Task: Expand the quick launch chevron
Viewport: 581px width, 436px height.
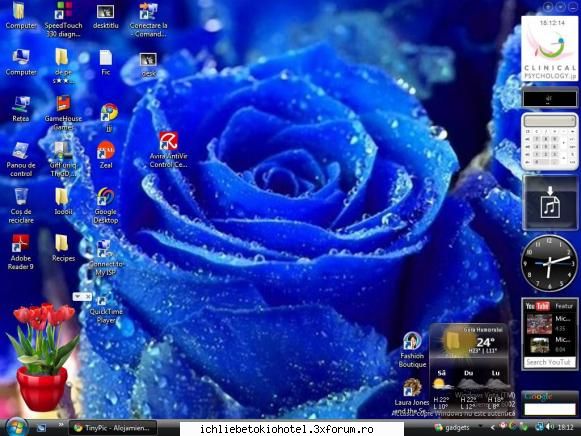Action: [x=60, y=425]
